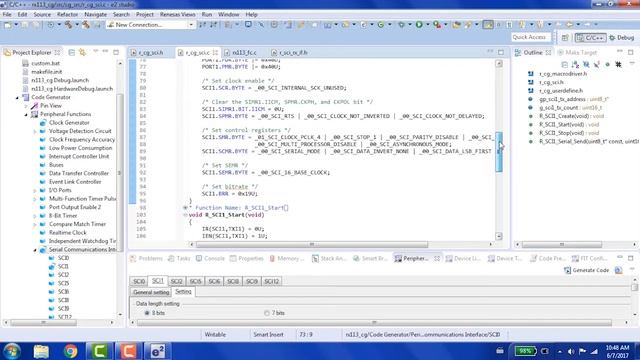Minimize the Project Explorer view
The width and height of the screenshot is (640, 360).
(106, 52)
